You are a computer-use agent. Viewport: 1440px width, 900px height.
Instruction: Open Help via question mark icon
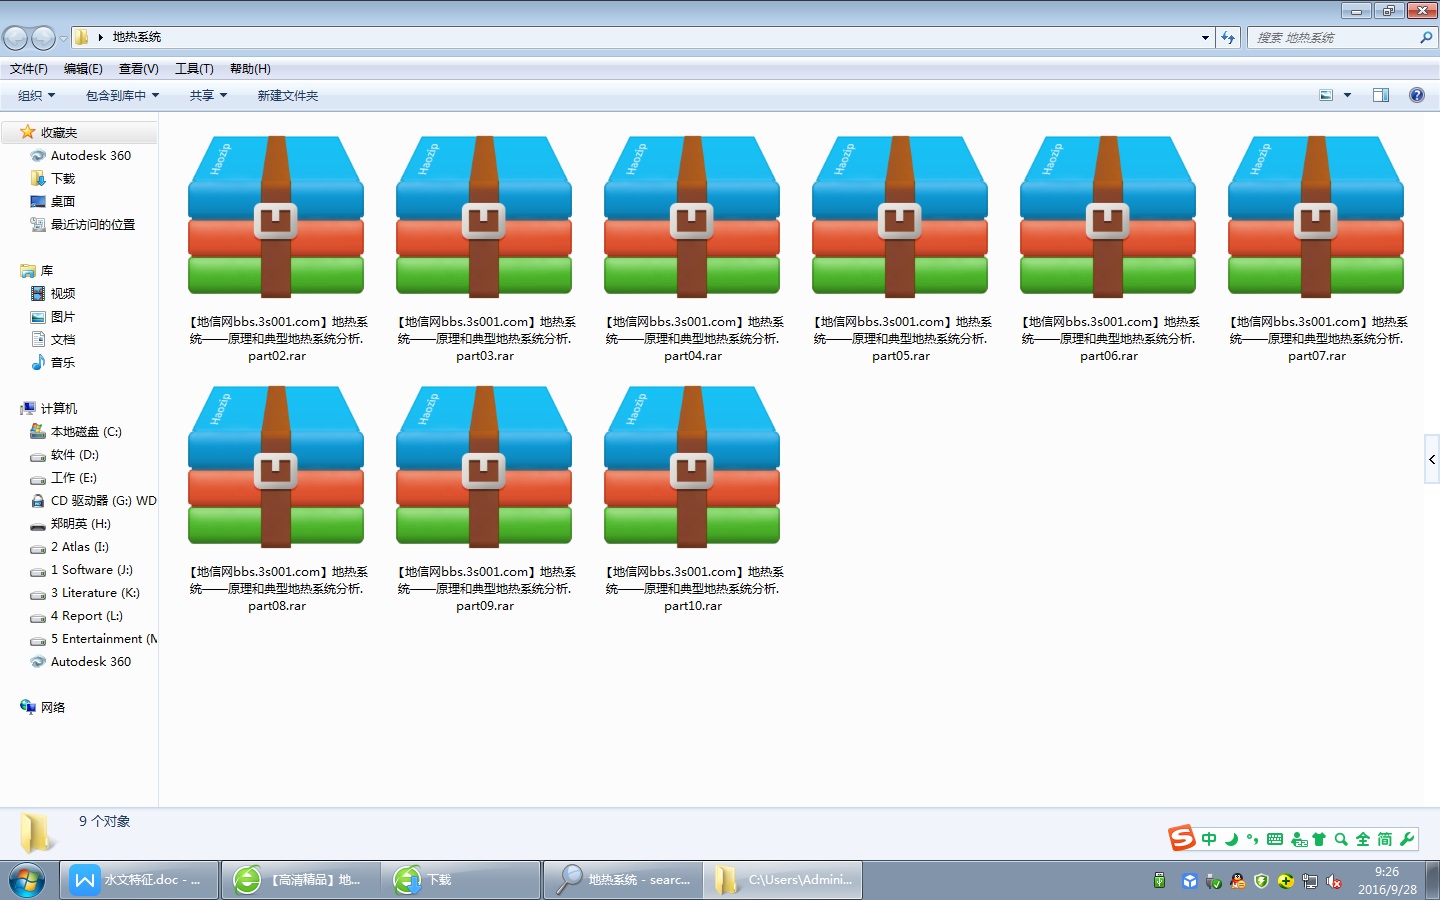1416,95
